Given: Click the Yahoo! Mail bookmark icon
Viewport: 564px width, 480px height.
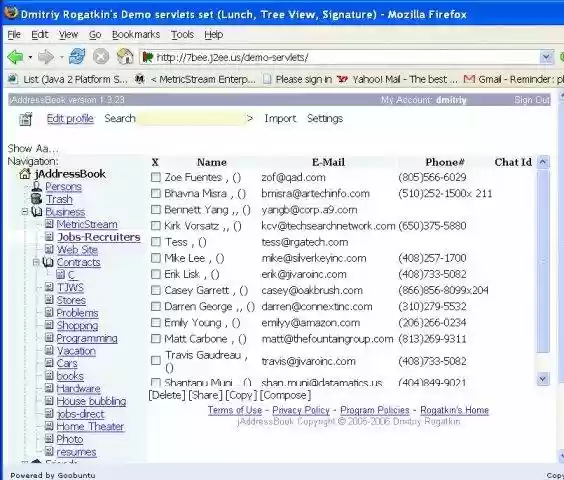Looking at the screenshot, I should [x=342, y=79].
